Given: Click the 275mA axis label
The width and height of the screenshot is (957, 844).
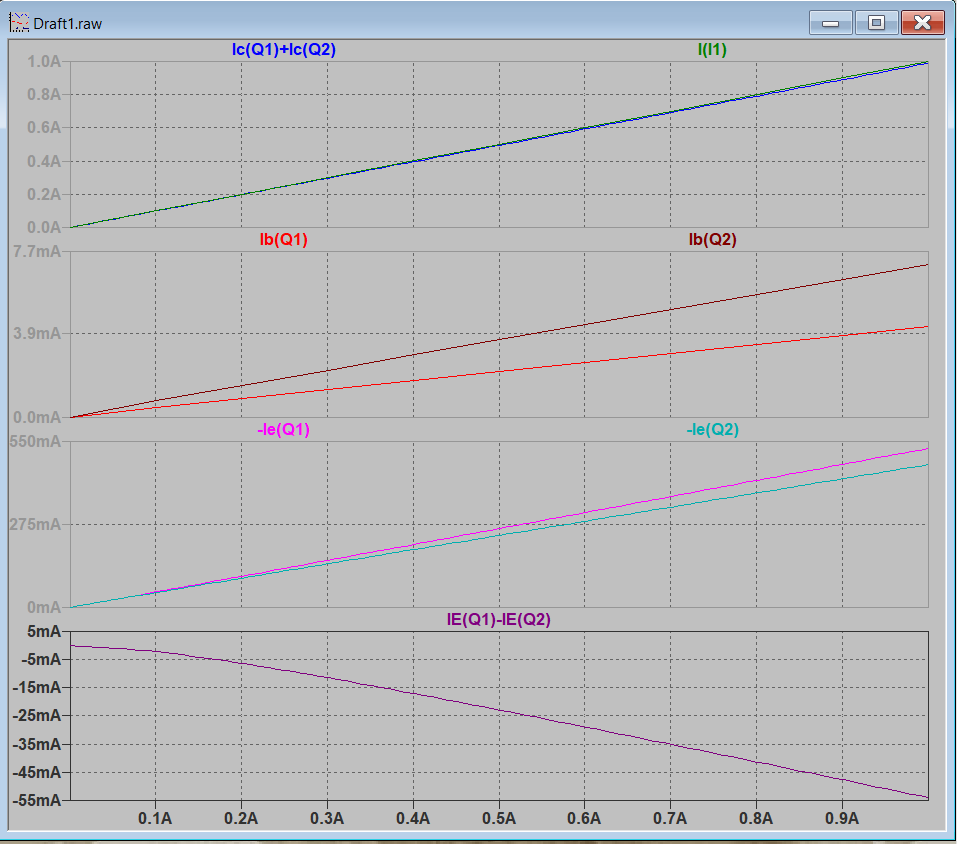Looking at the screenshot, I should click(35, 524).
